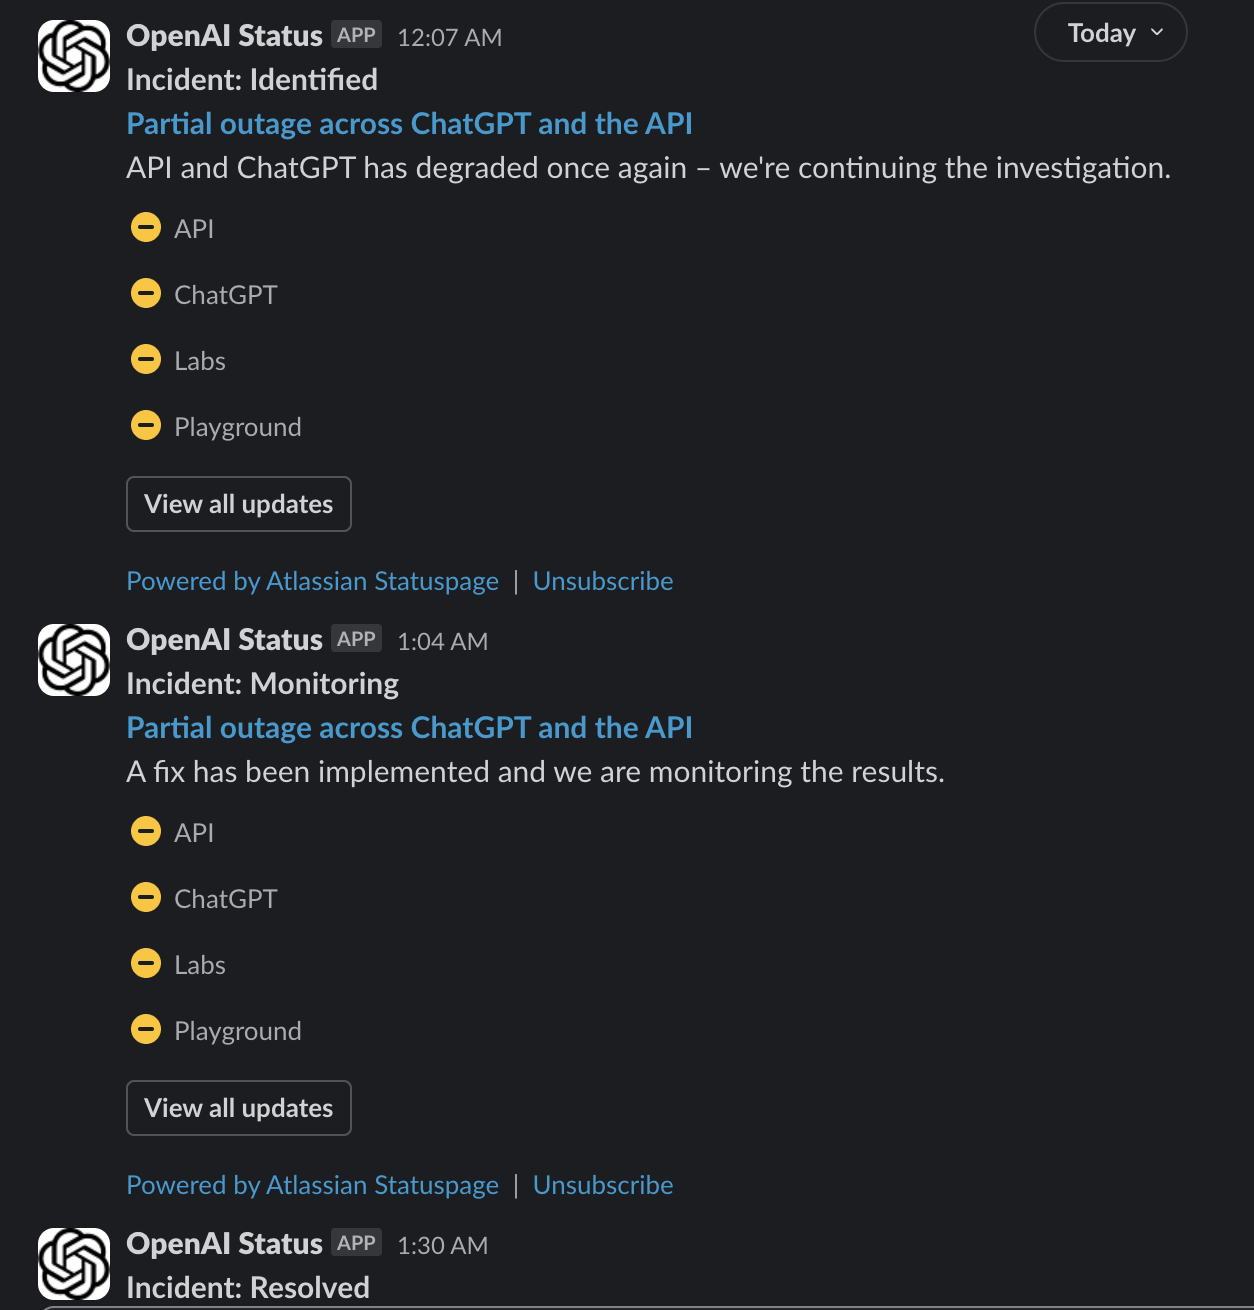Click the ChatGPT status icon in Identified incident
The height and width of the screenshot is (1310, 1254).
coord(146,294)
